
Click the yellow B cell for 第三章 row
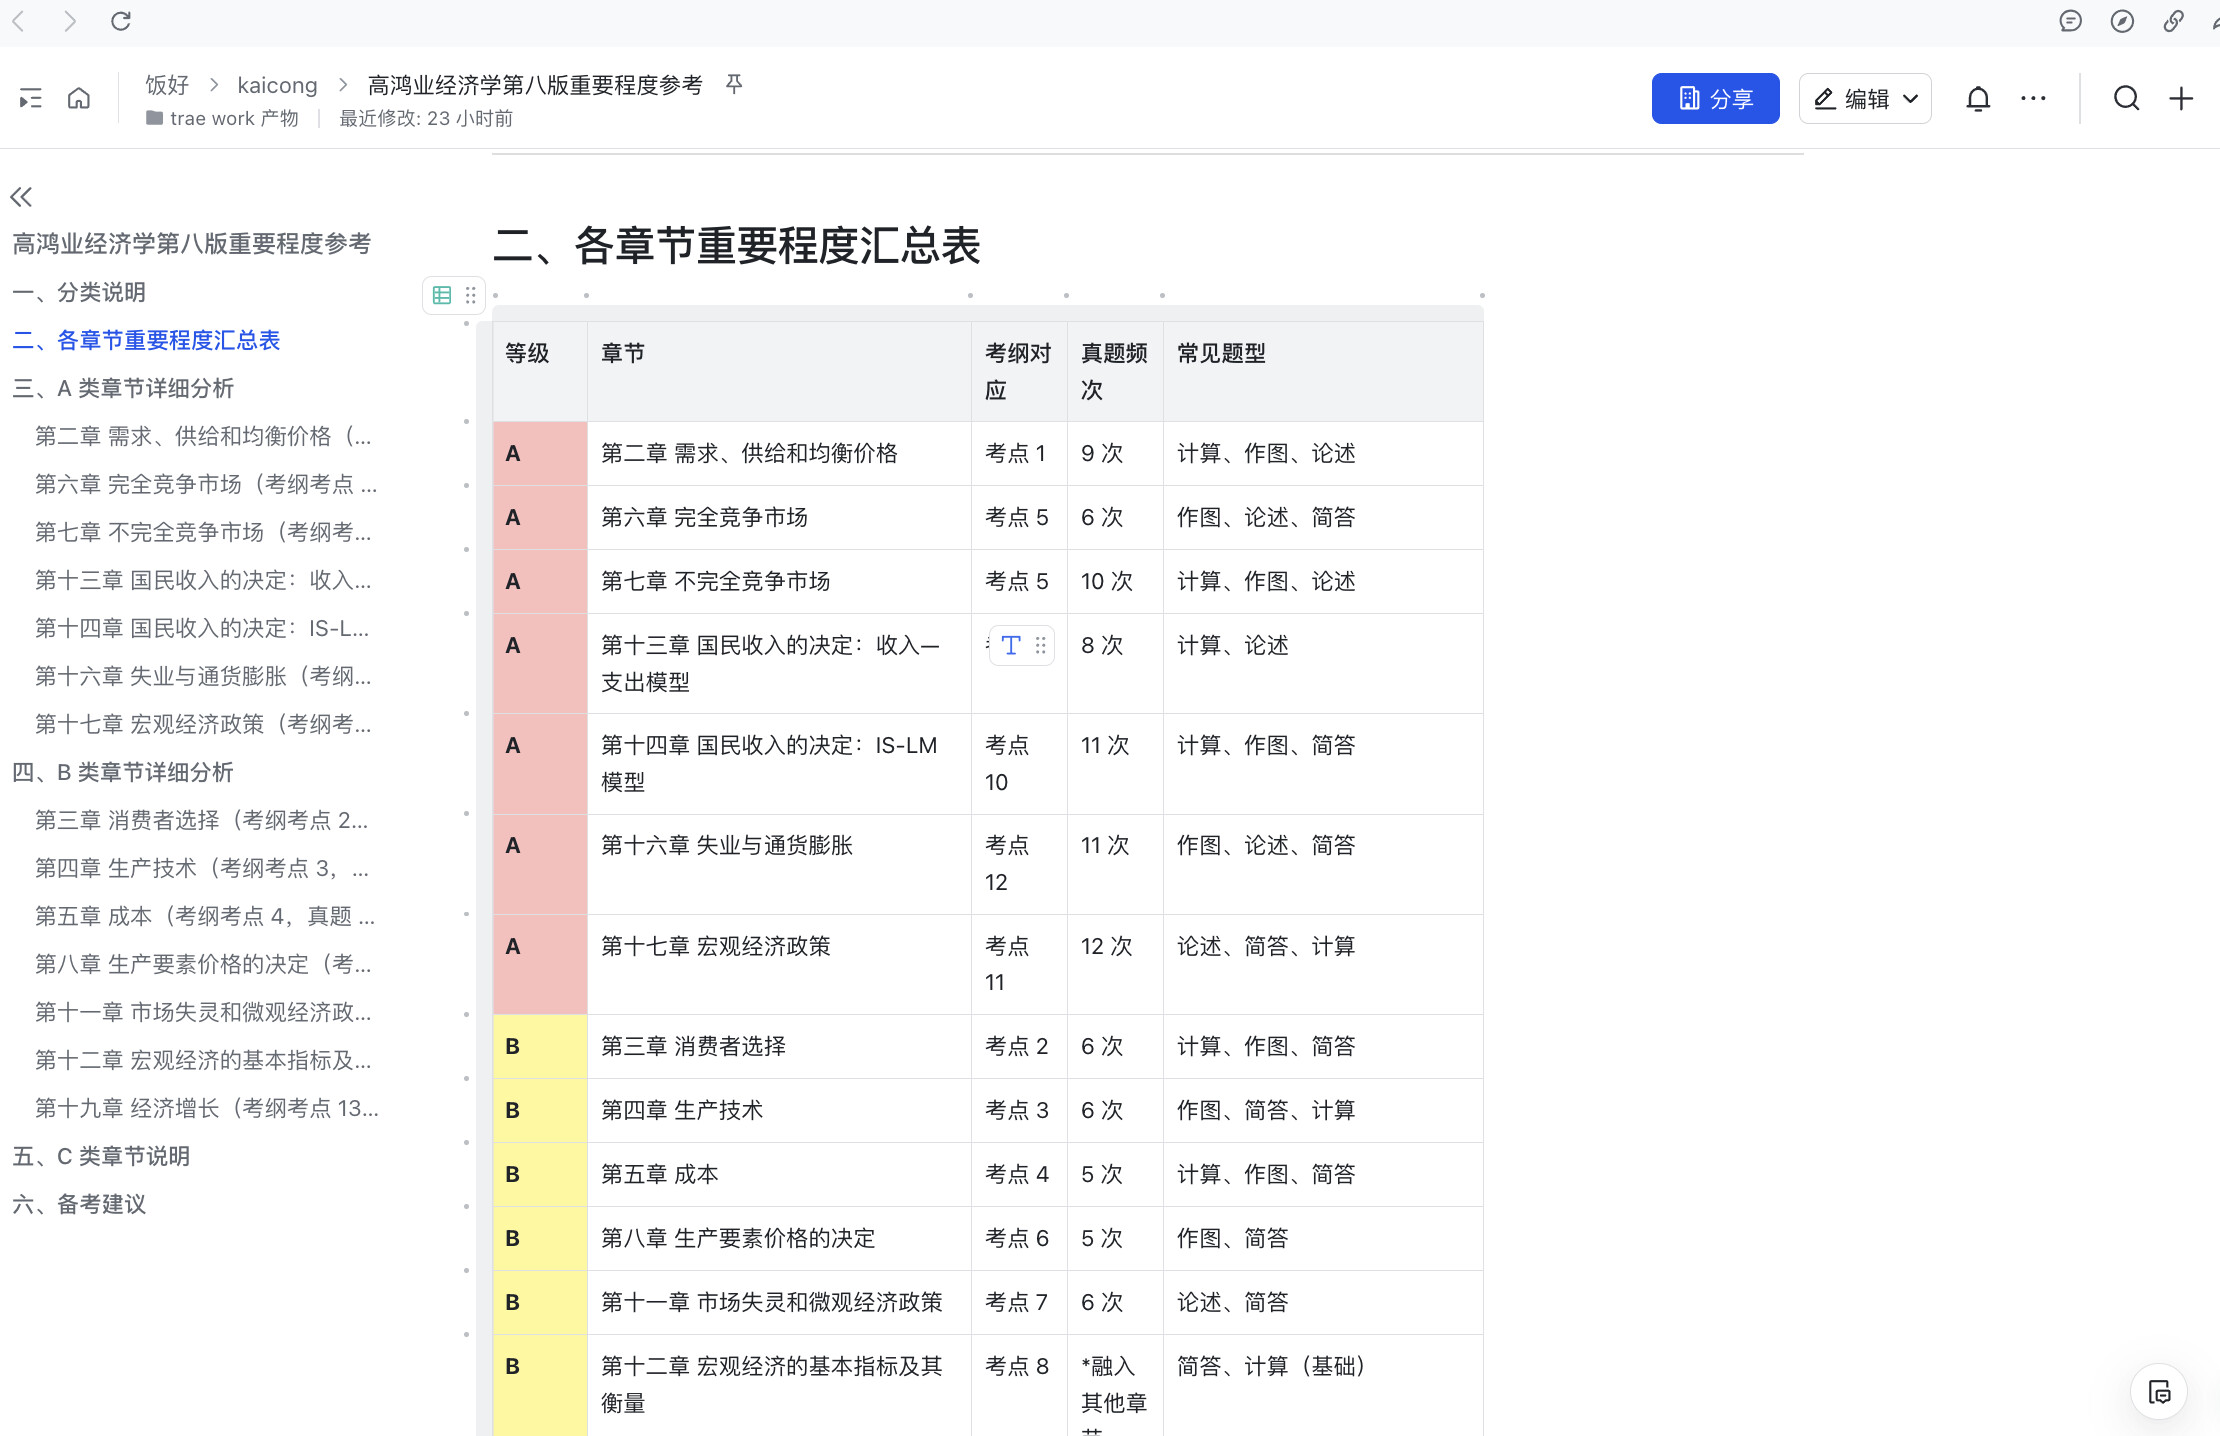pyautogui.click(x=540, y=1046)
